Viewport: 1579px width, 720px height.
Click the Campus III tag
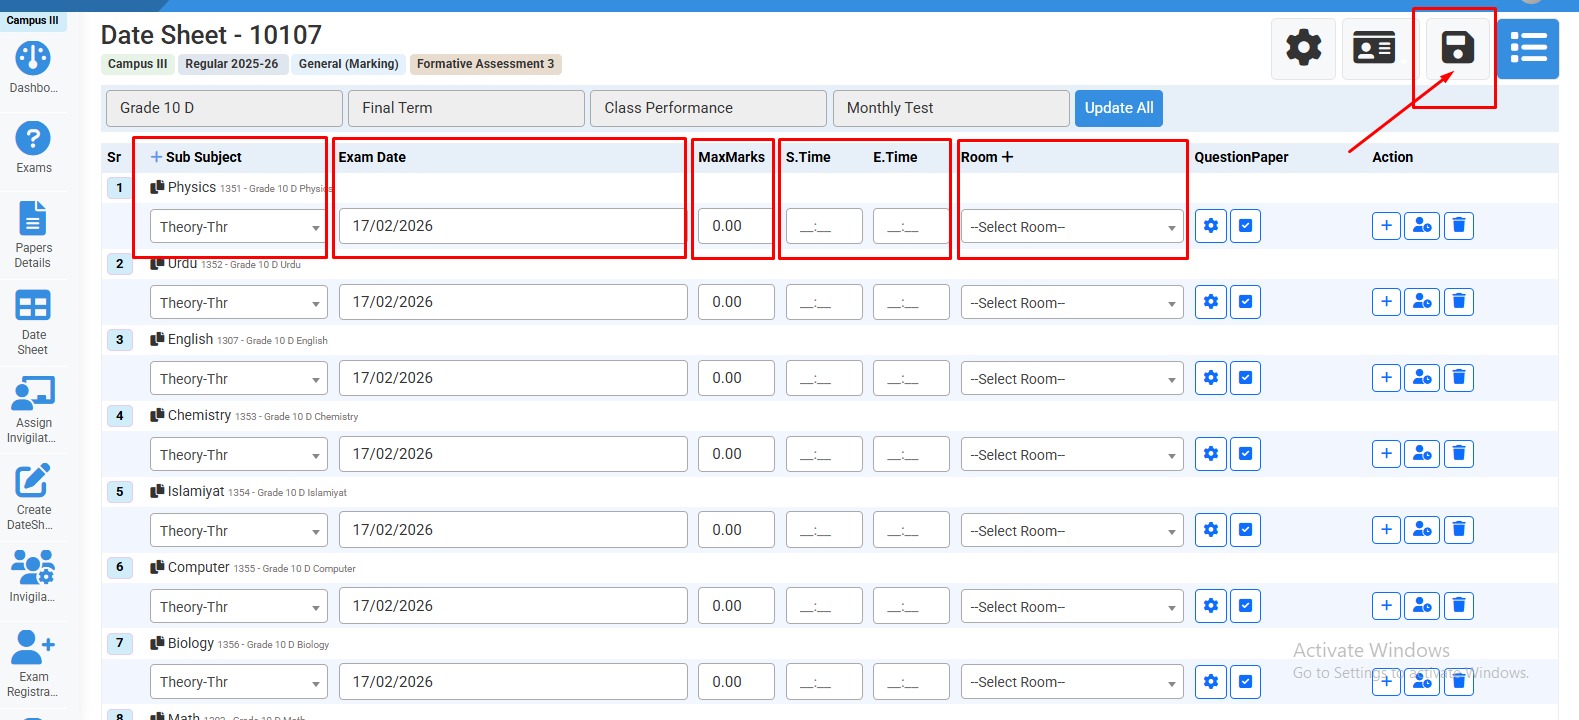138,64
